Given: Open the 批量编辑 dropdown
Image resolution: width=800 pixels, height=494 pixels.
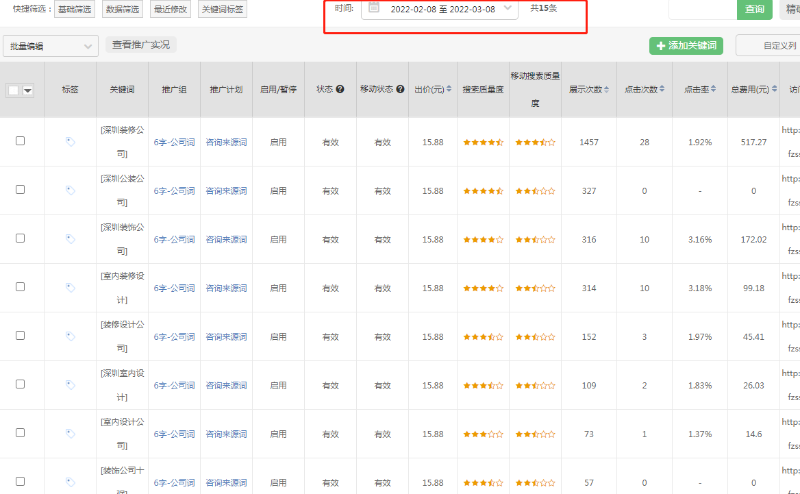Looking at the screenshot, I should coord(51,45).
